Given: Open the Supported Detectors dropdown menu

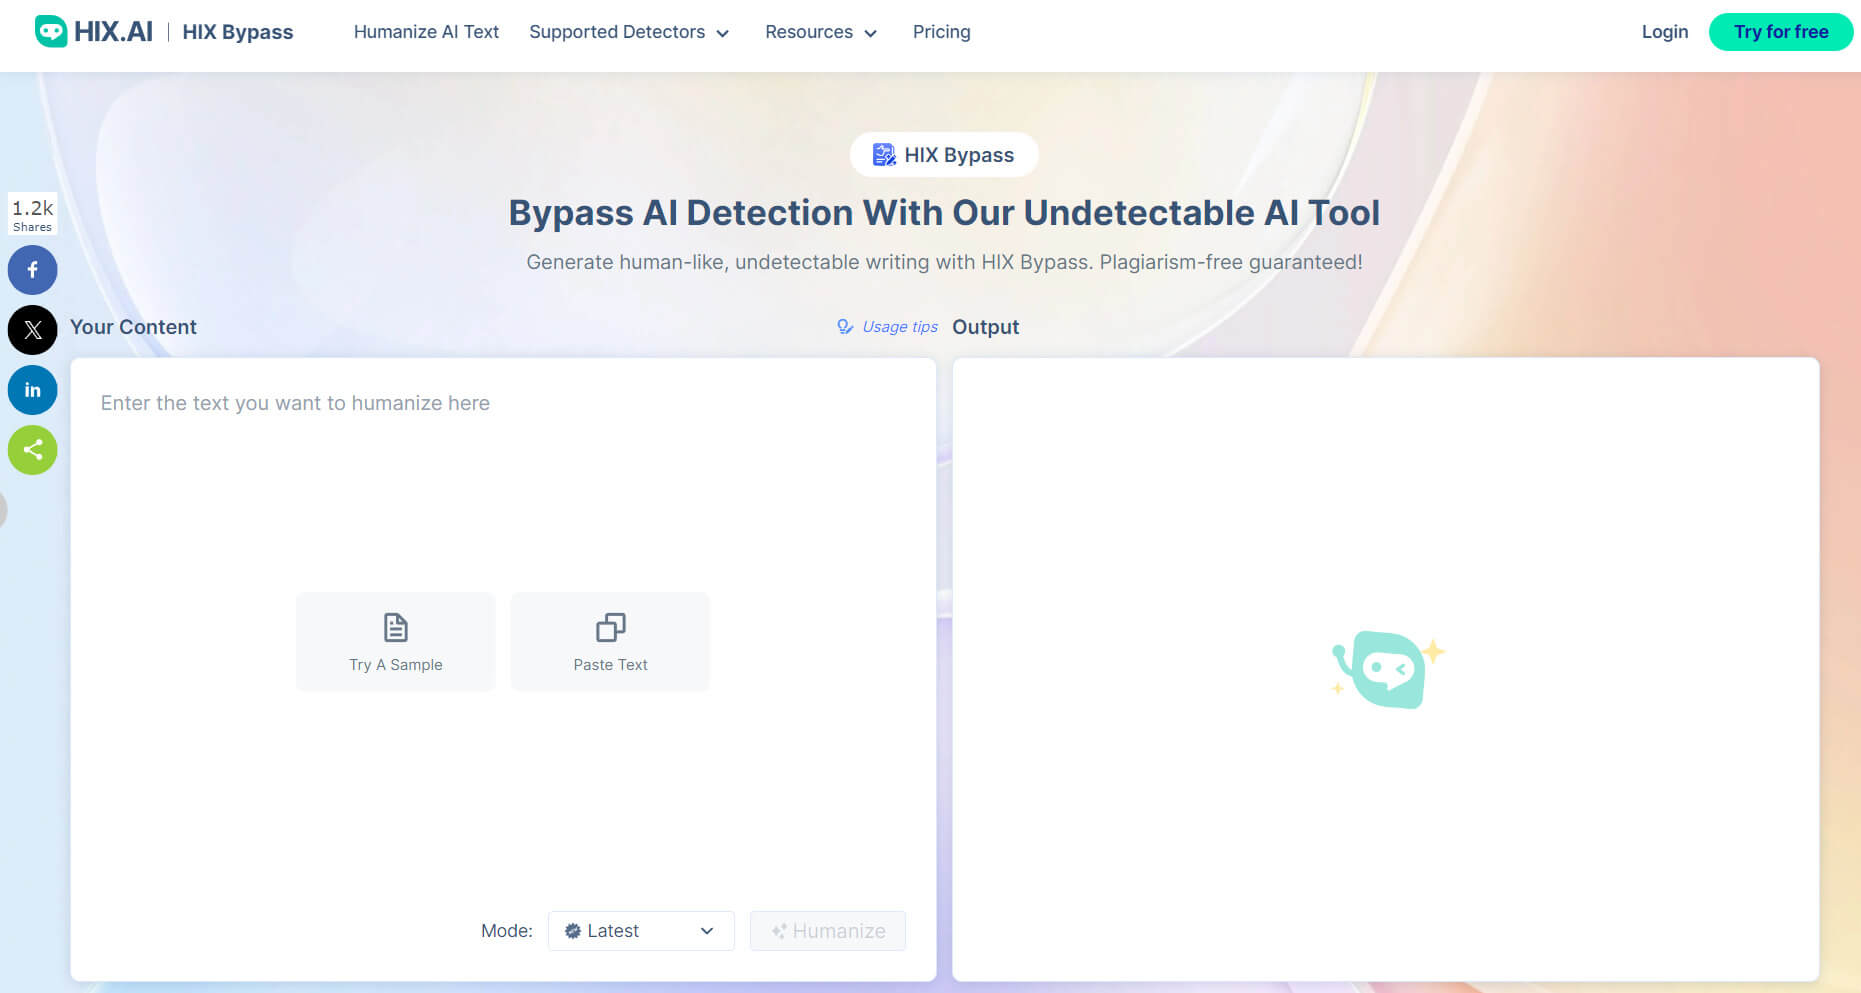Looking at the screenshot, I should pyautogui.click(x=629, y=32).
